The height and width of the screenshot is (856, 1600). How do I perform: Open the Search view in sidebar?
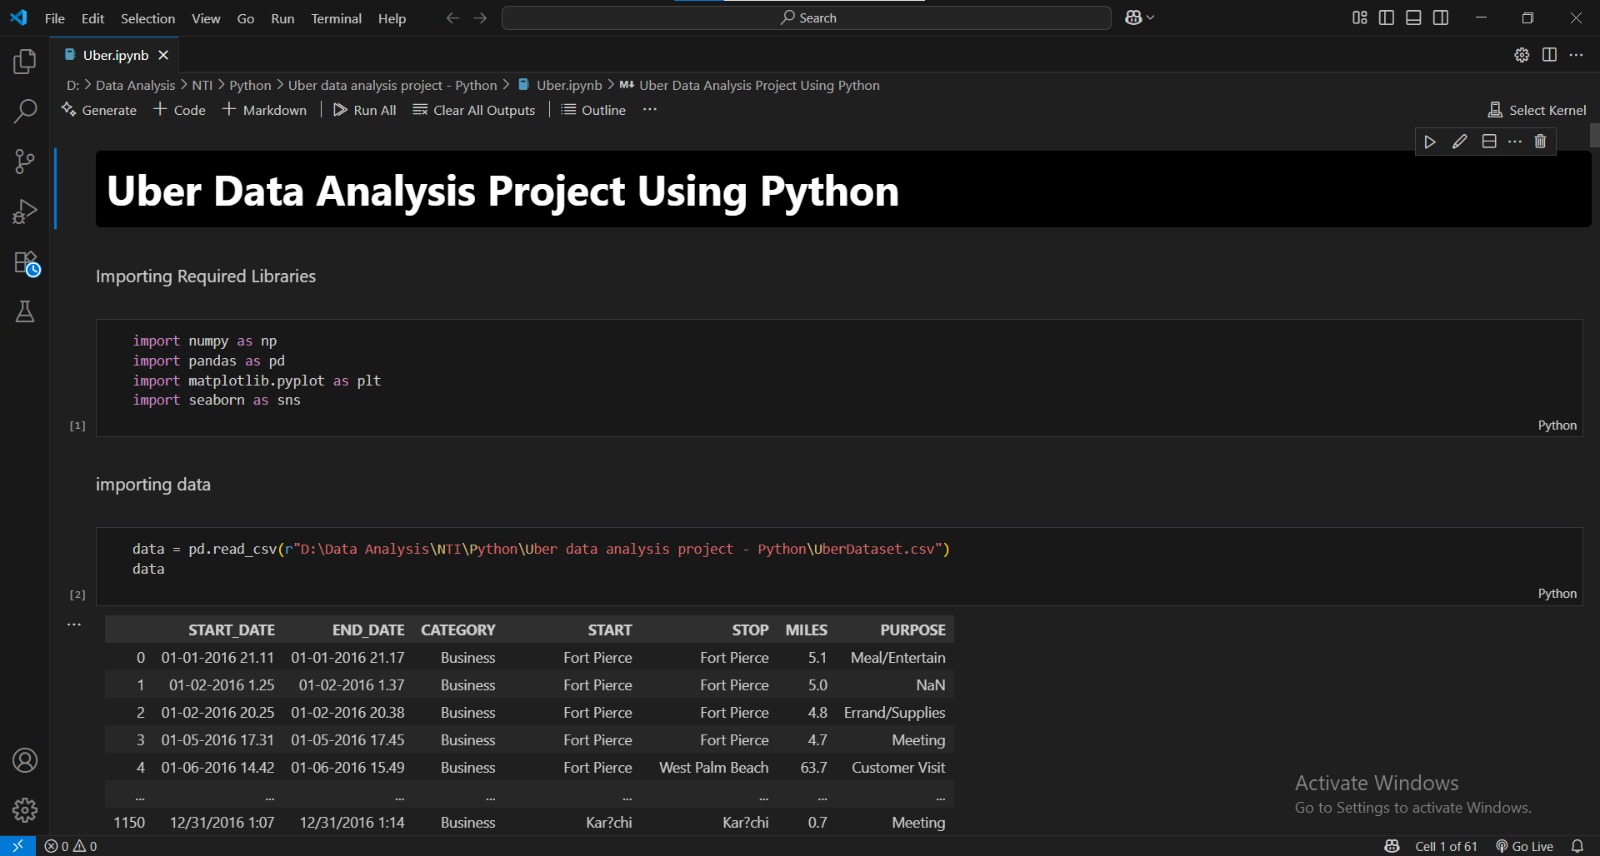25,111
